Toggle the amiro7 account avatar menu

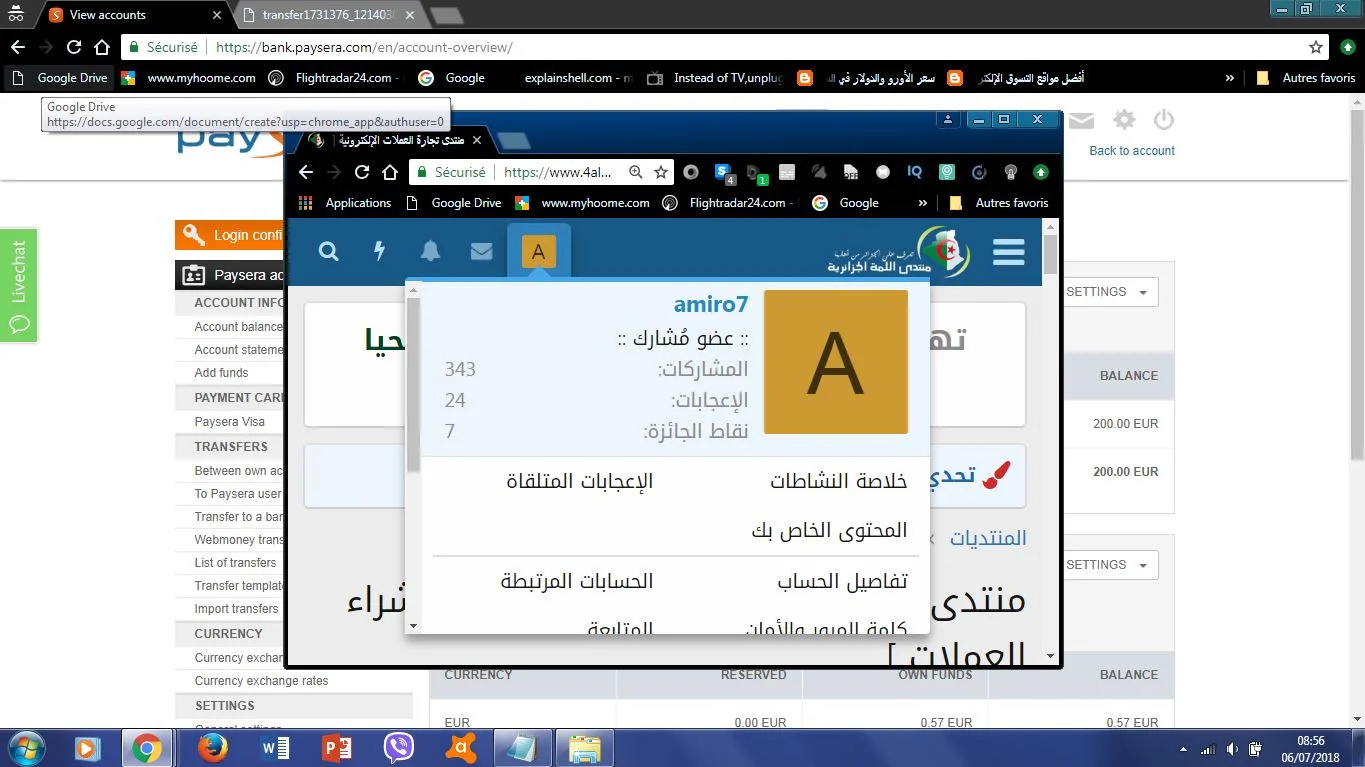pyautogui.click(x=538, y=251)
